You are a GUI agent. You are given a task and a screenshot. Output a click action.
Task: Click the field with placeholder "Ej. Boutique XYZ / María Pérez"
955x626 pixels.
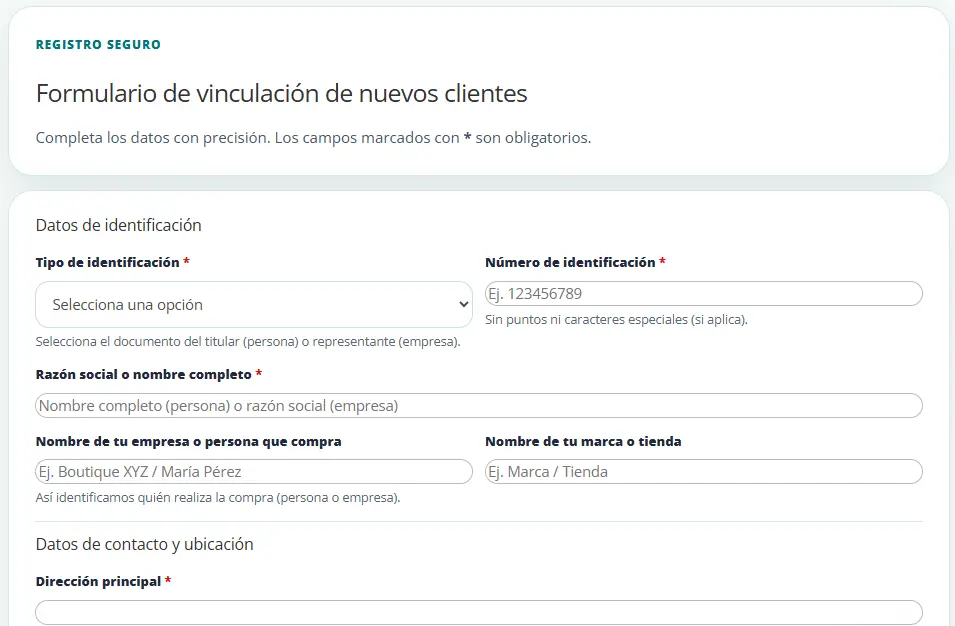pos(253,471)
